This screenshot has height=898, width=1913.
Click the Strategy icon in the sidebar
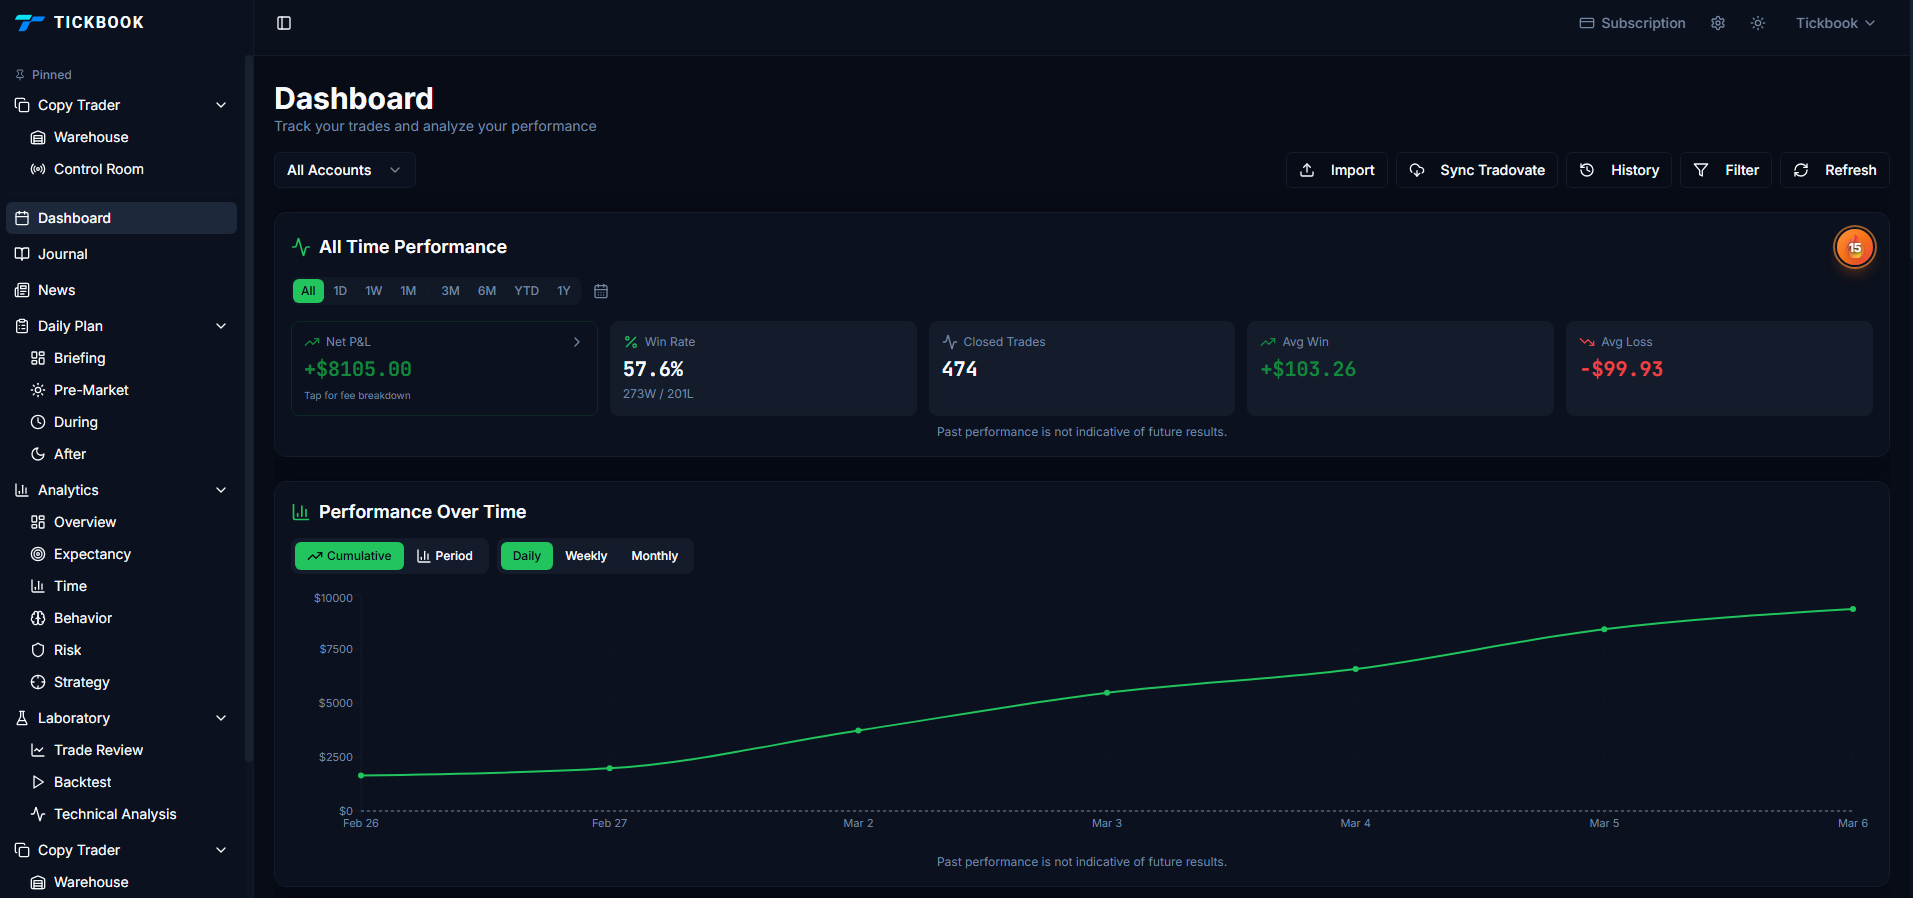coord(38,682)
